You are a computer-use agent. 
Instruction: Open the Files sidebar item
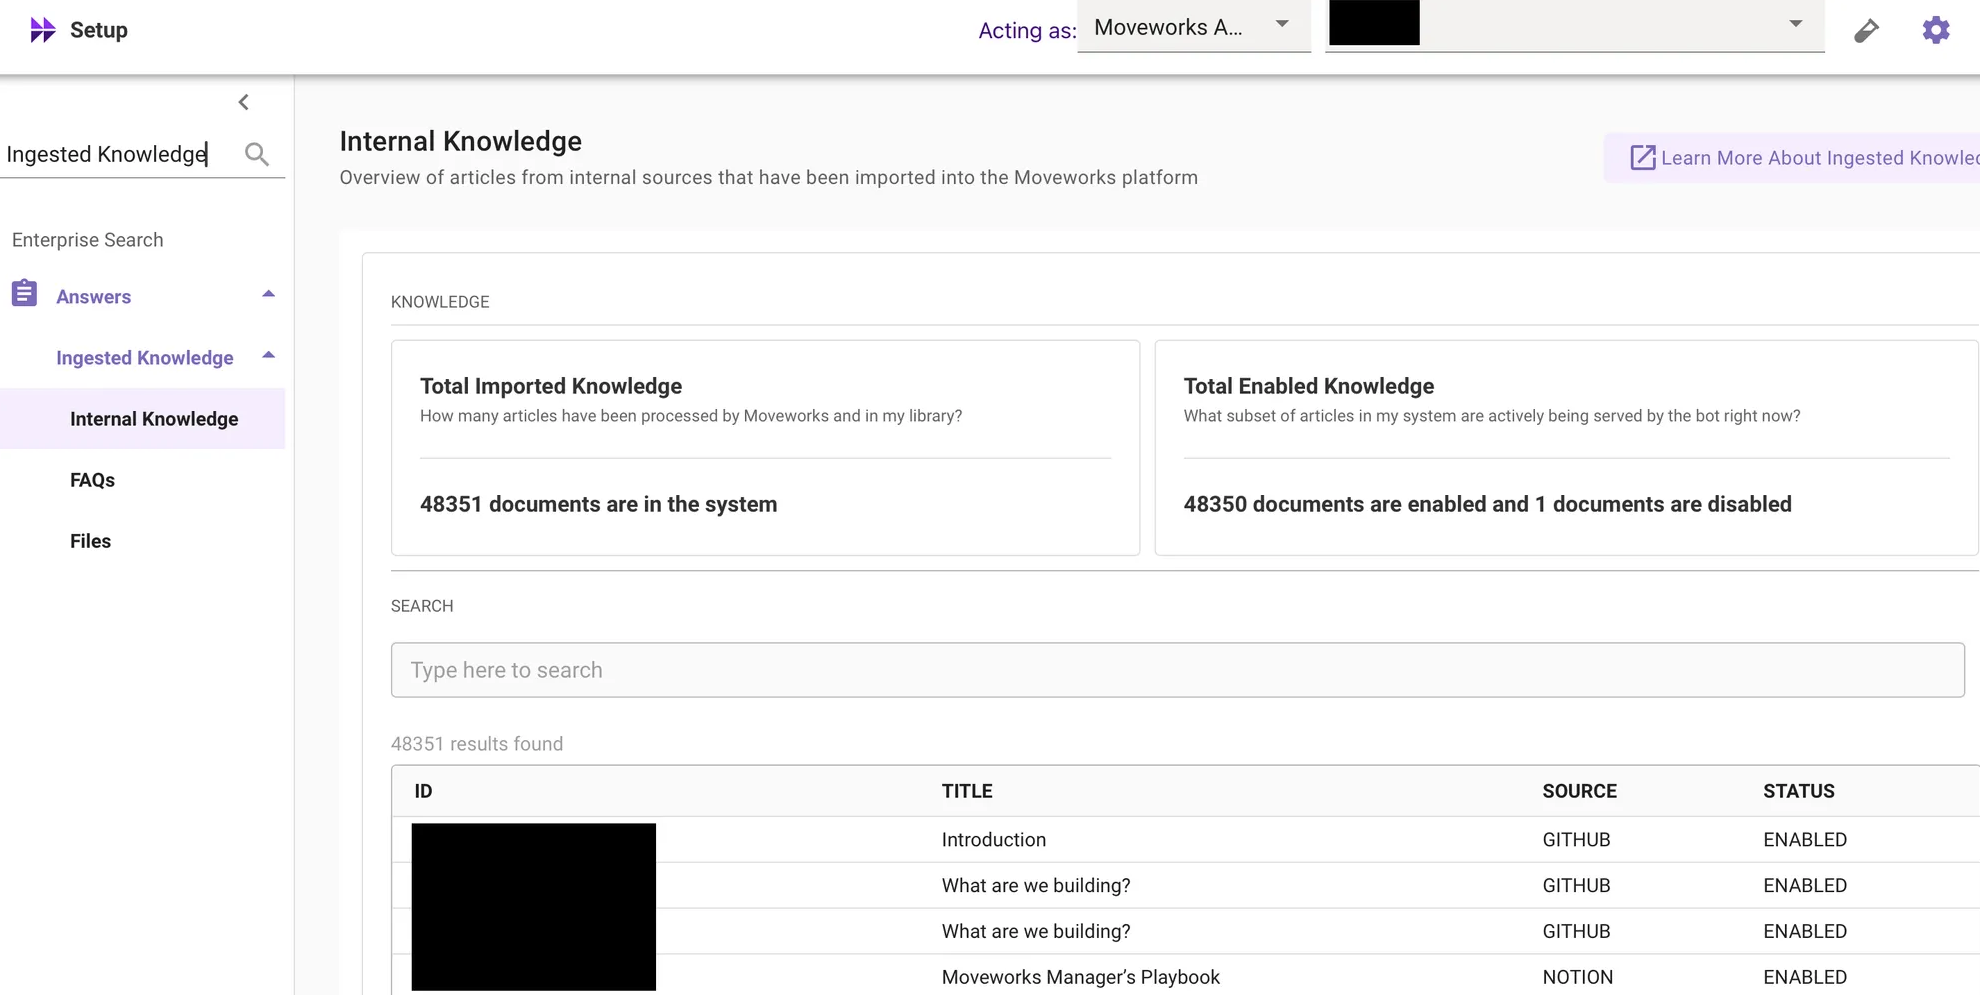coord(90,541)
